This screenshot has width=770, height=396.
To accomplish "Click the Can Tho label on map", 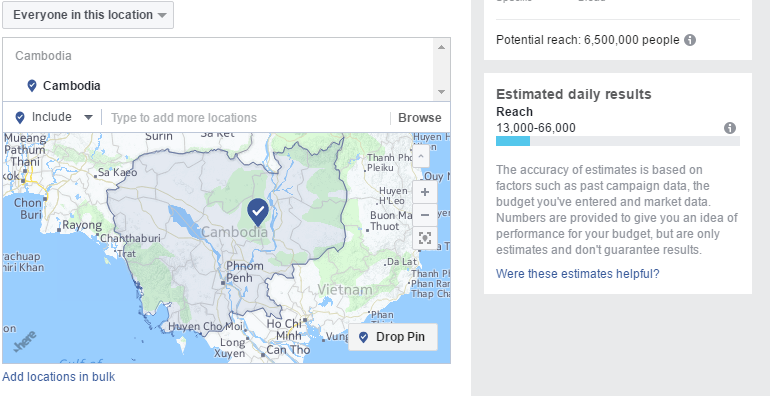I will [x=288, y=350].
